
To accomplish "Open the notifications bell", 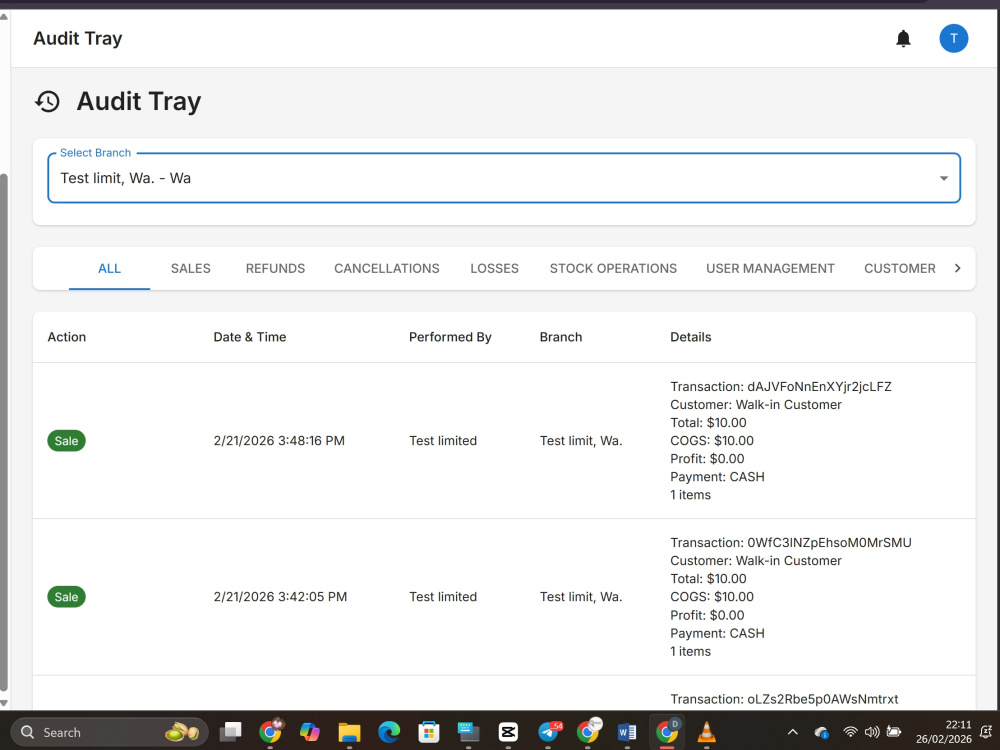I will pyautogui.click(x=903, y=39).
